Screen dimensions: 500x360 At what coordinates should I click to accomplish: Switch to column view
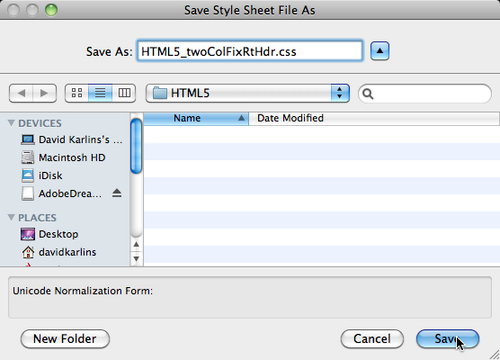(124, 93)
